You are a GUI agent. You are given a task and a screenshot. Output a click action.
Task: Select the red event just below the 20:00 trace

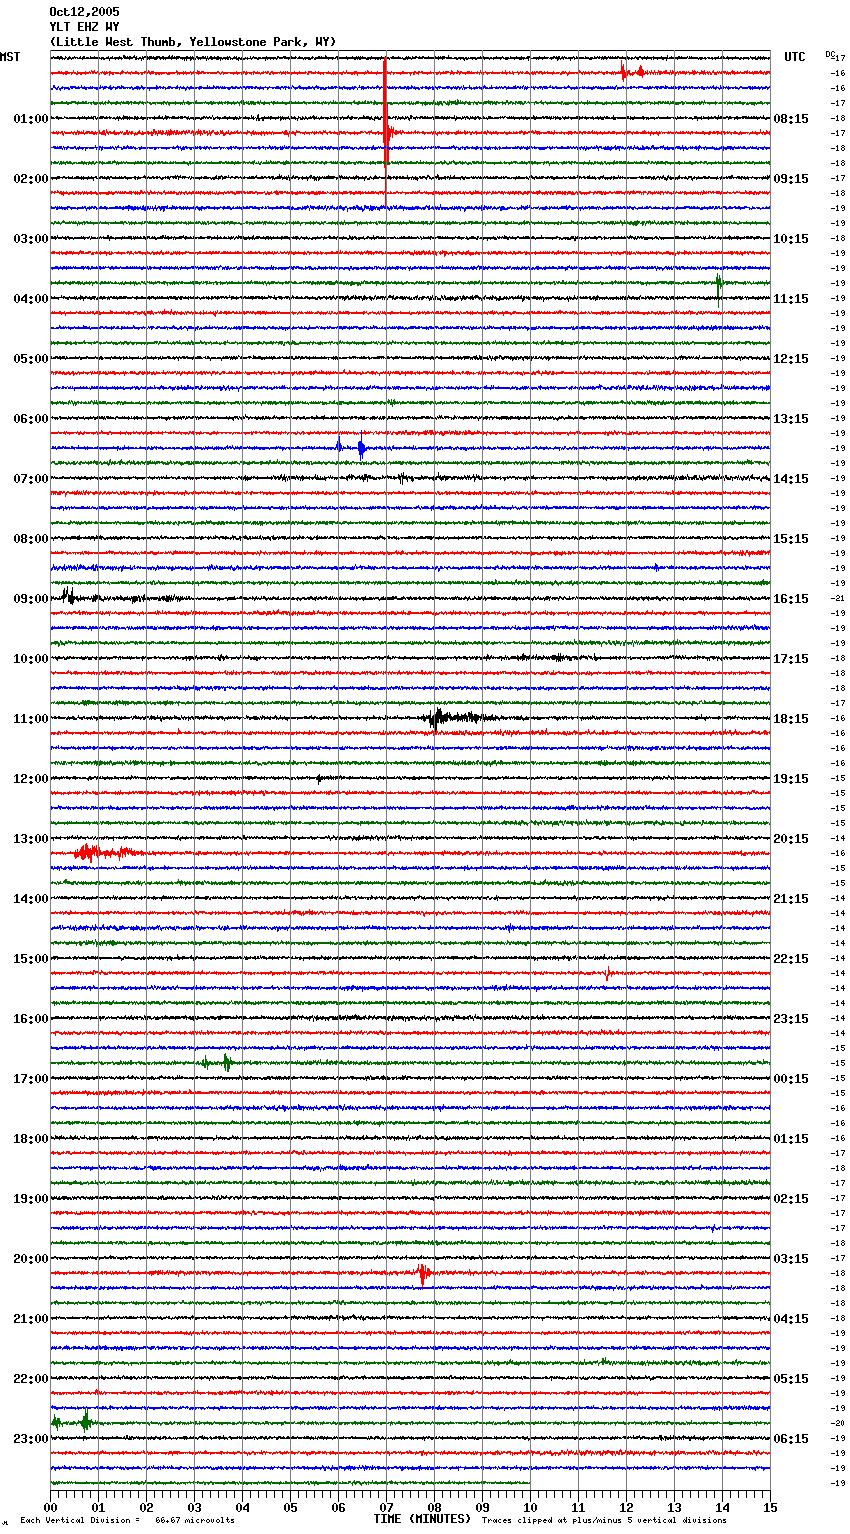[423, 1274]
